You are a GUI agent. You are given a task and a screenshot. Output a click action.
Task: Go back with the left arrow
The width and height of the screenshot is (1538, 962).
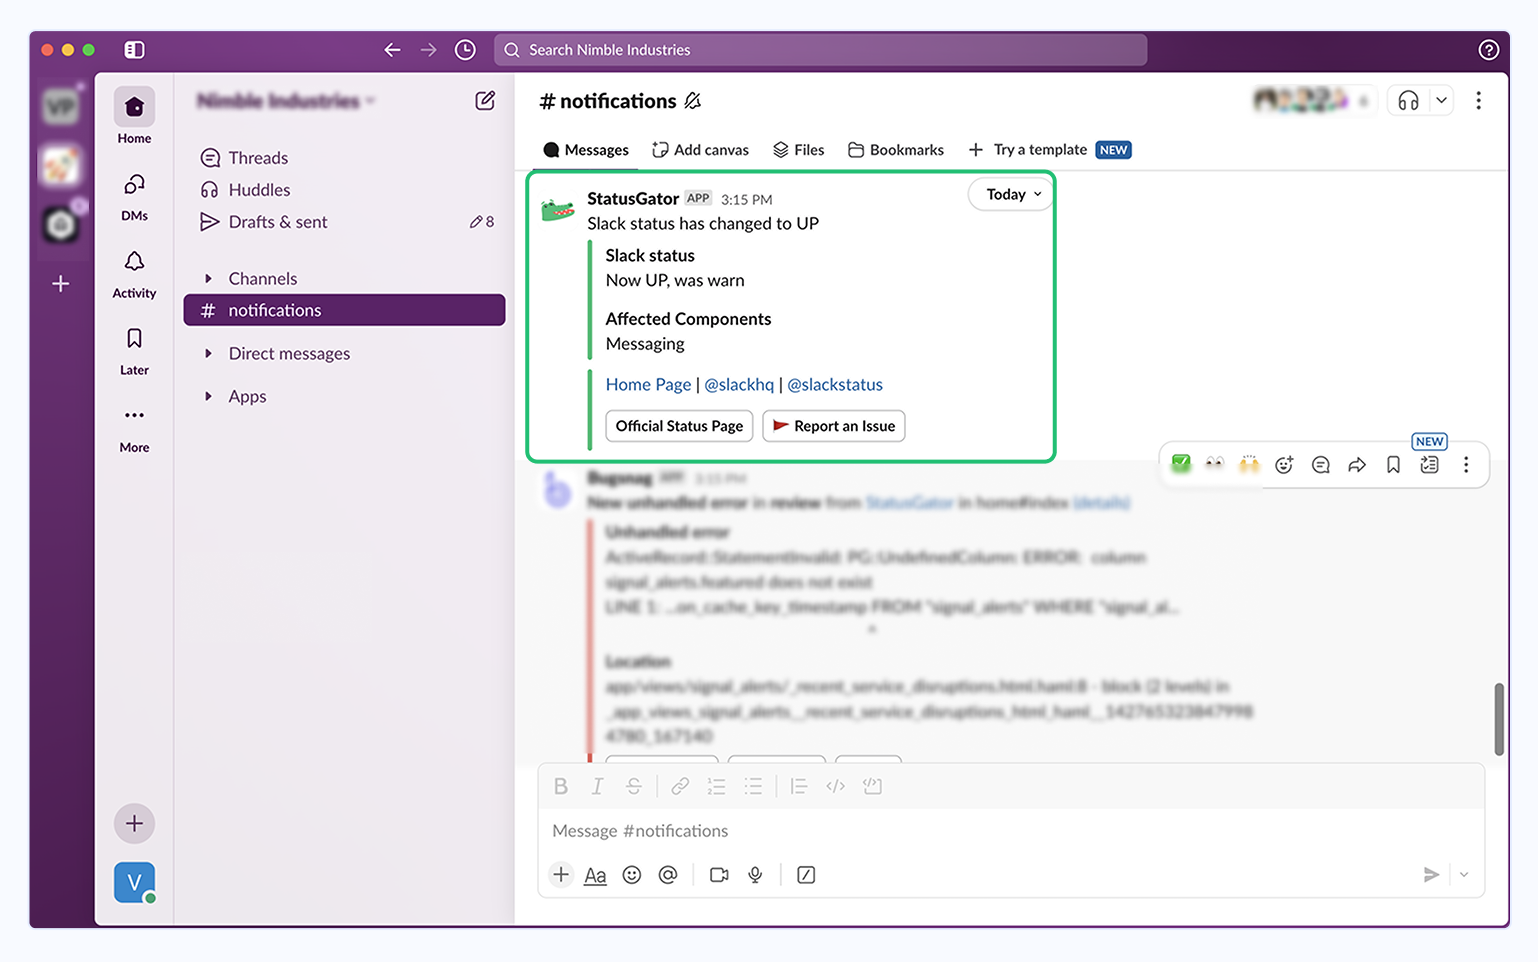(x=392, y=50)
